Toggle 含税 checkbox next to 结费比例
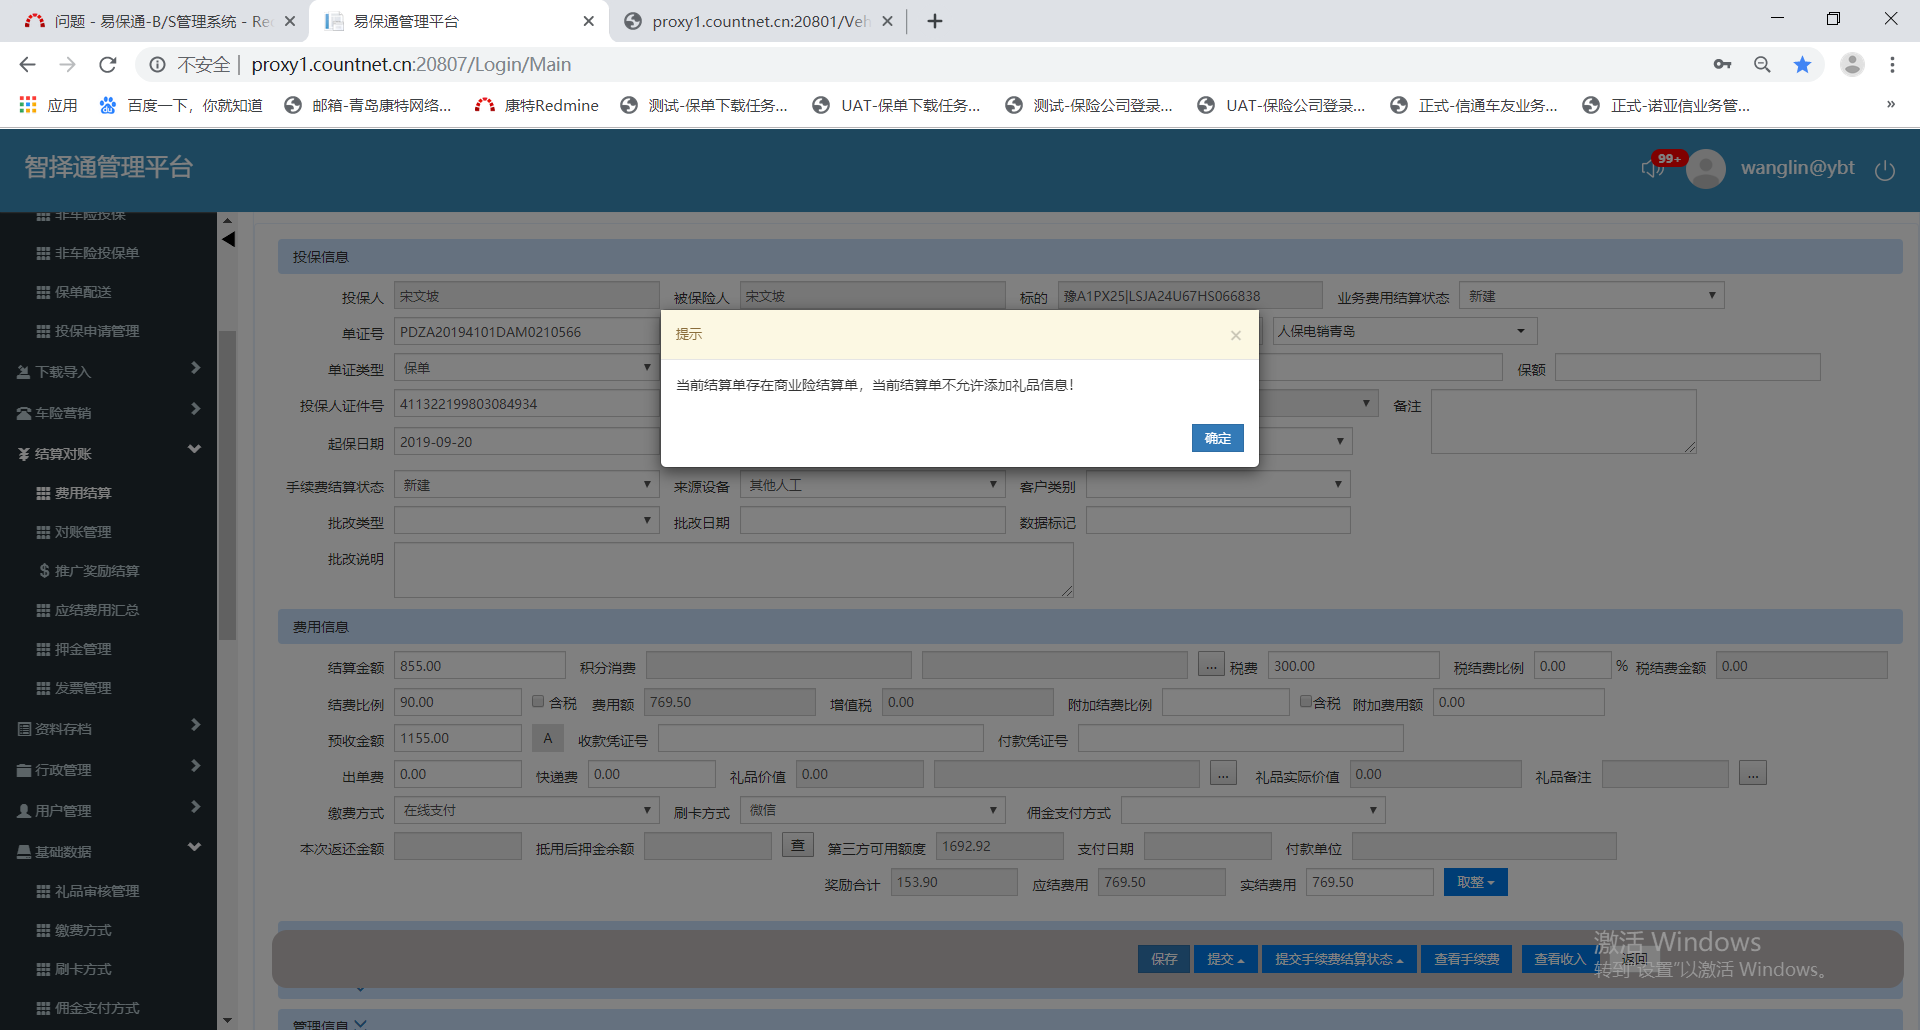Image resolution: width=1920 pixels, height=1030 pixels. click(538, 702)
